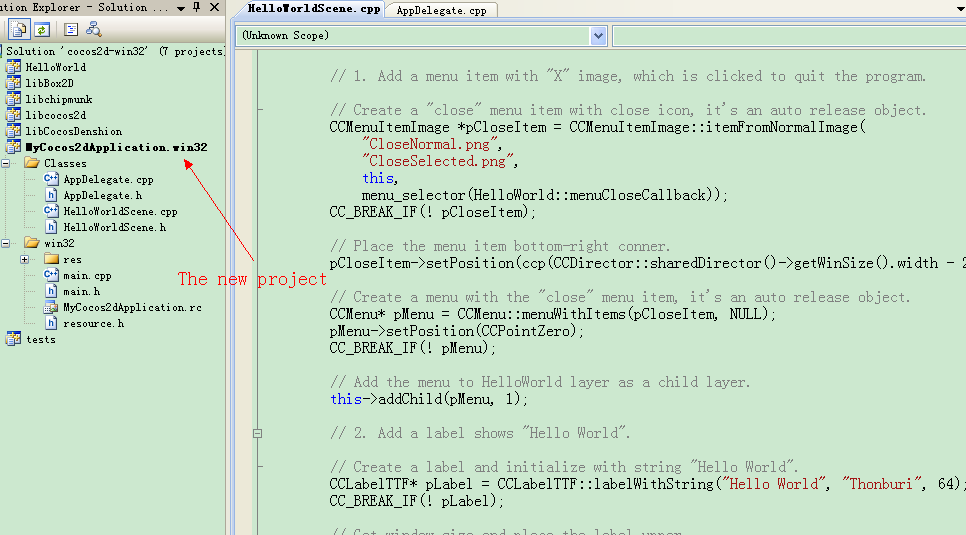
Task: Select HelloWorldScene.h file name
Action: (115, 227)
